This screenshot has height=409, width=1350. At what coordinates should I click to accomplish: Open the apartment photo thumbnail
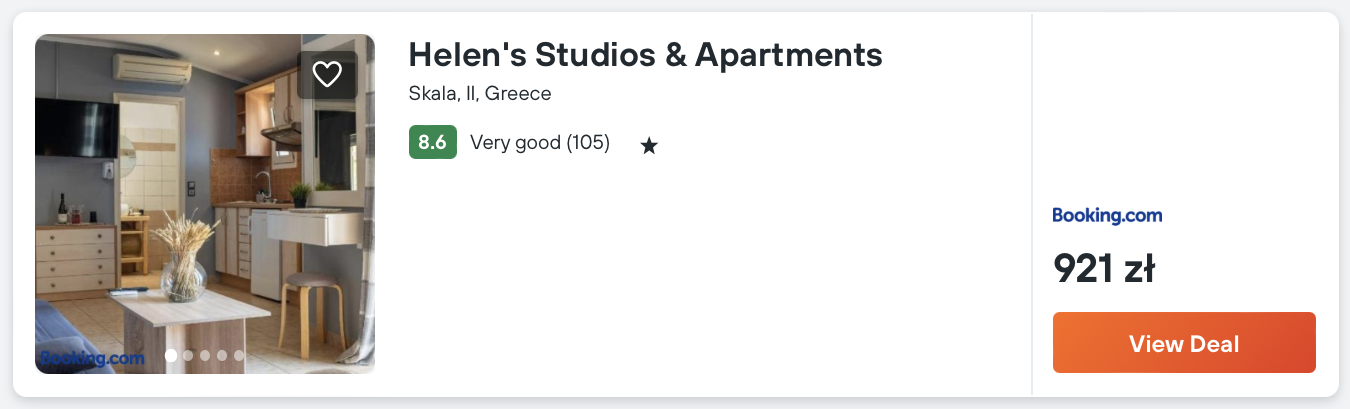pos(204,204)
